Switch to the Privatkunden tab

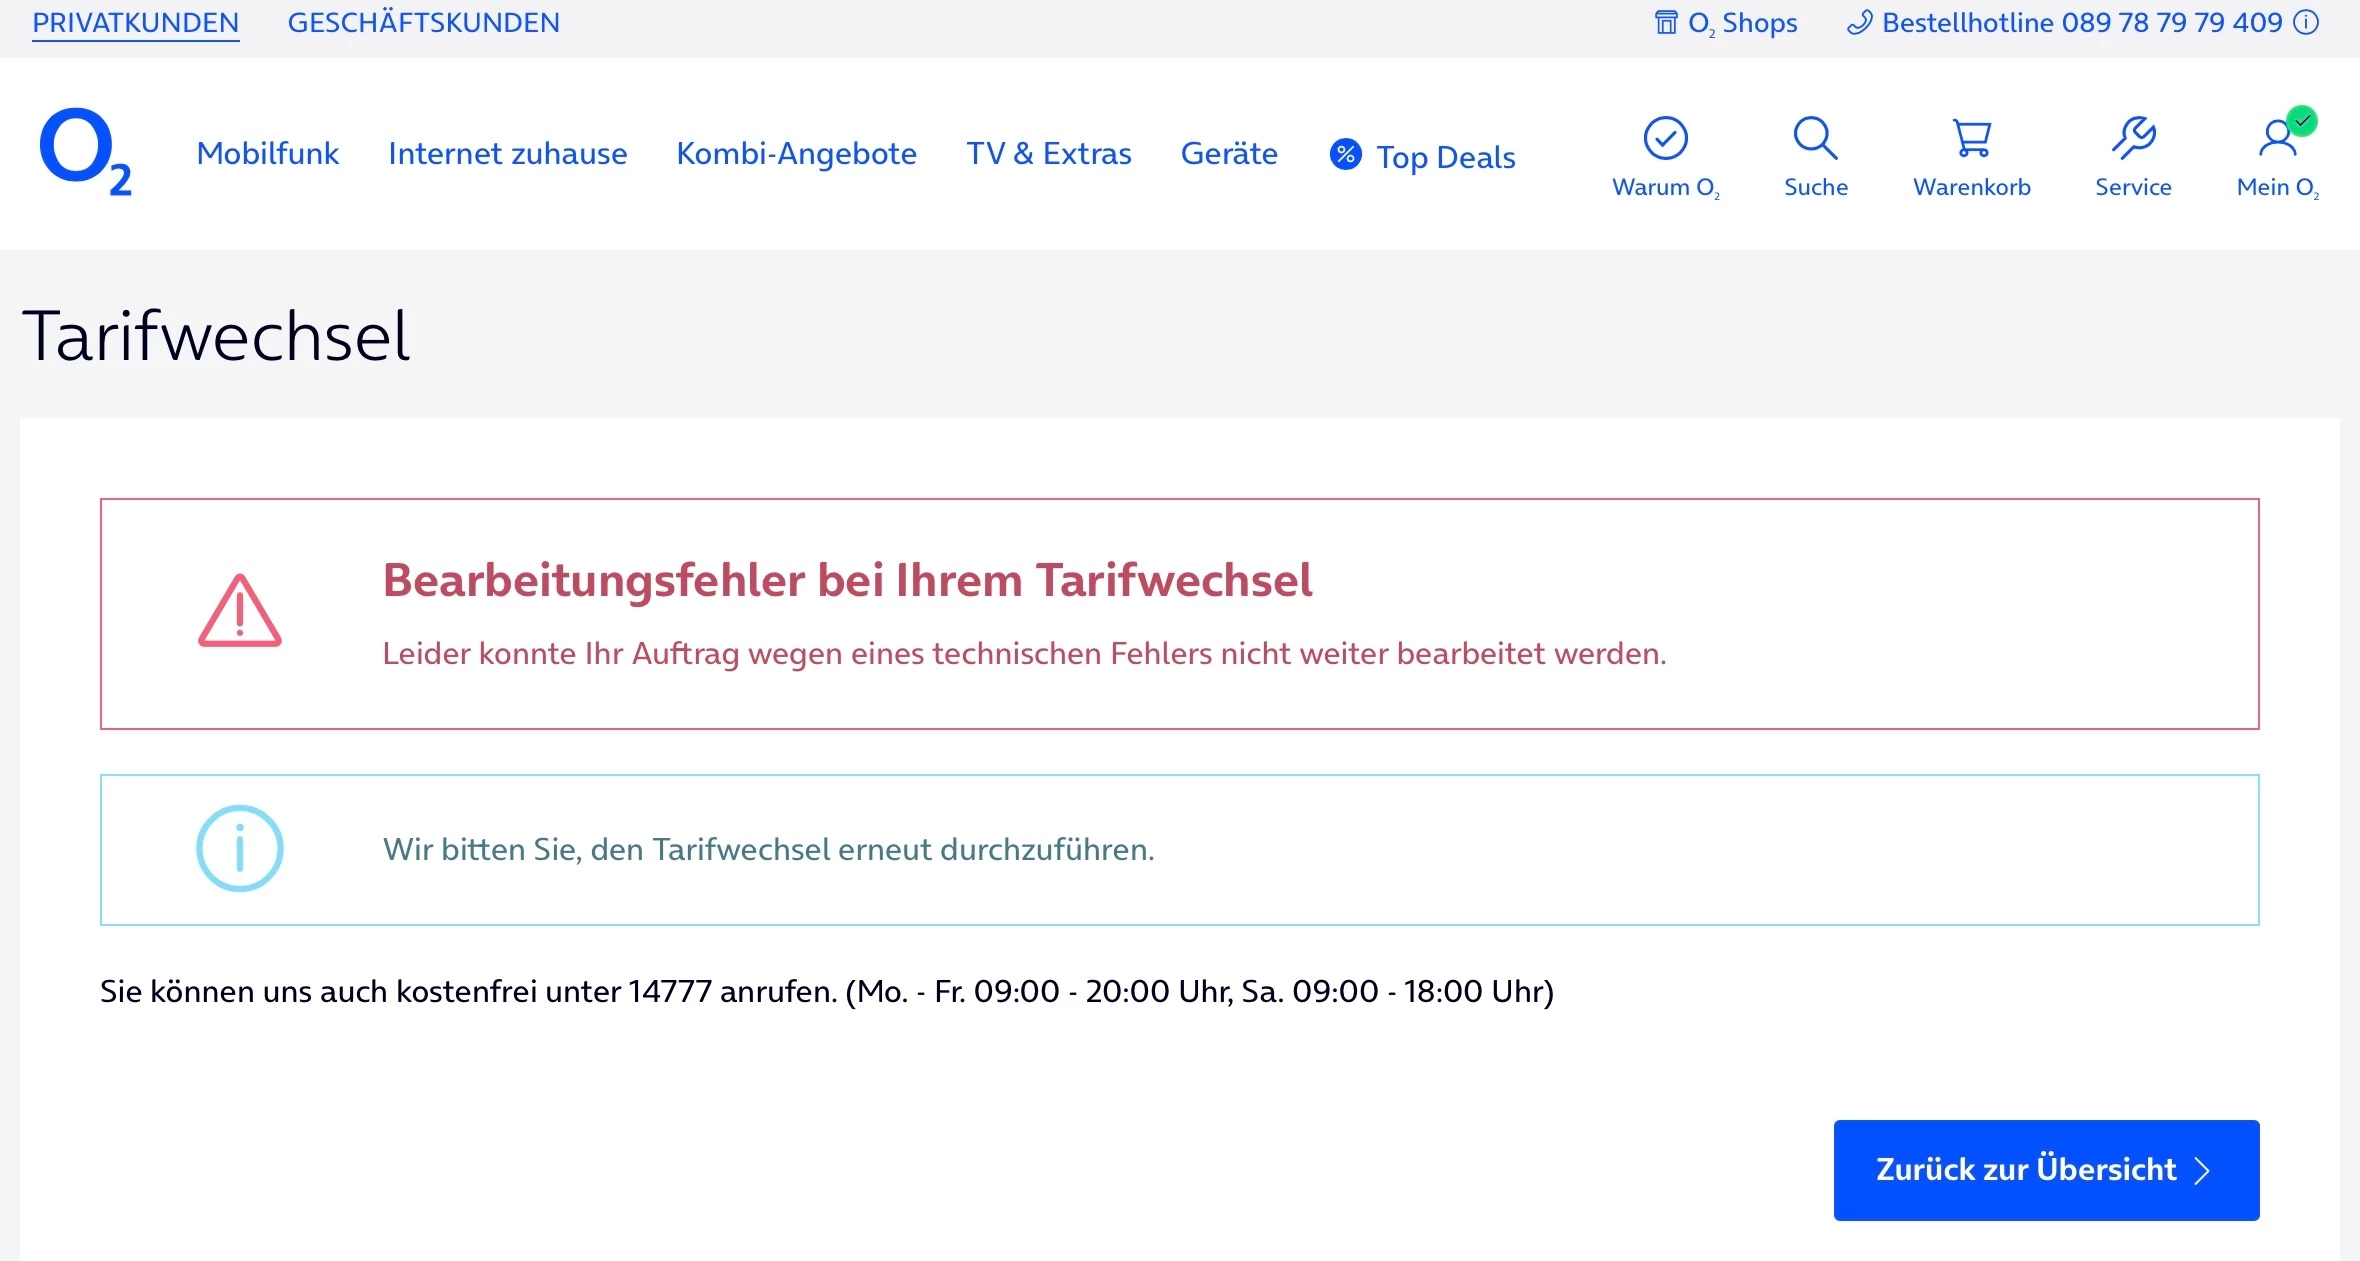135,23
